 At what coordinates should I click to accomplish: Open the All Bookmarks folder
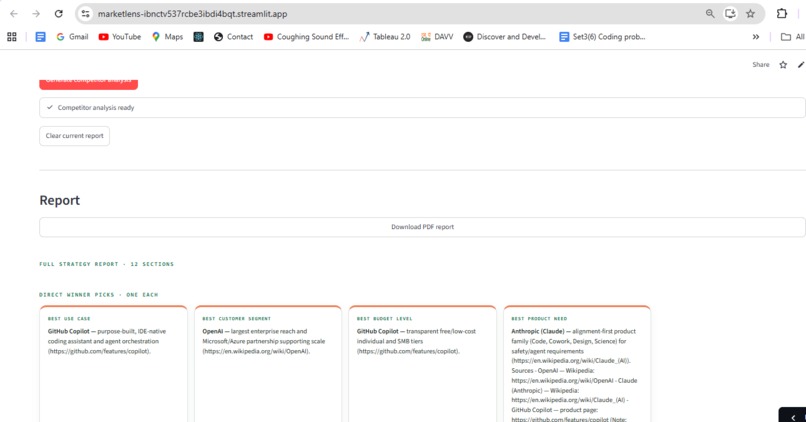(x=793, y=36)
